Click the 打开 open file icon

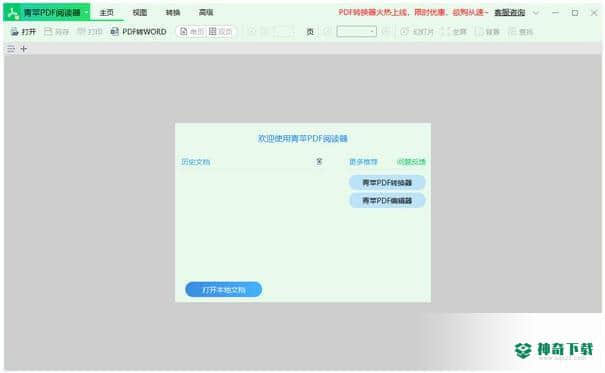click(x=15, y=32)
